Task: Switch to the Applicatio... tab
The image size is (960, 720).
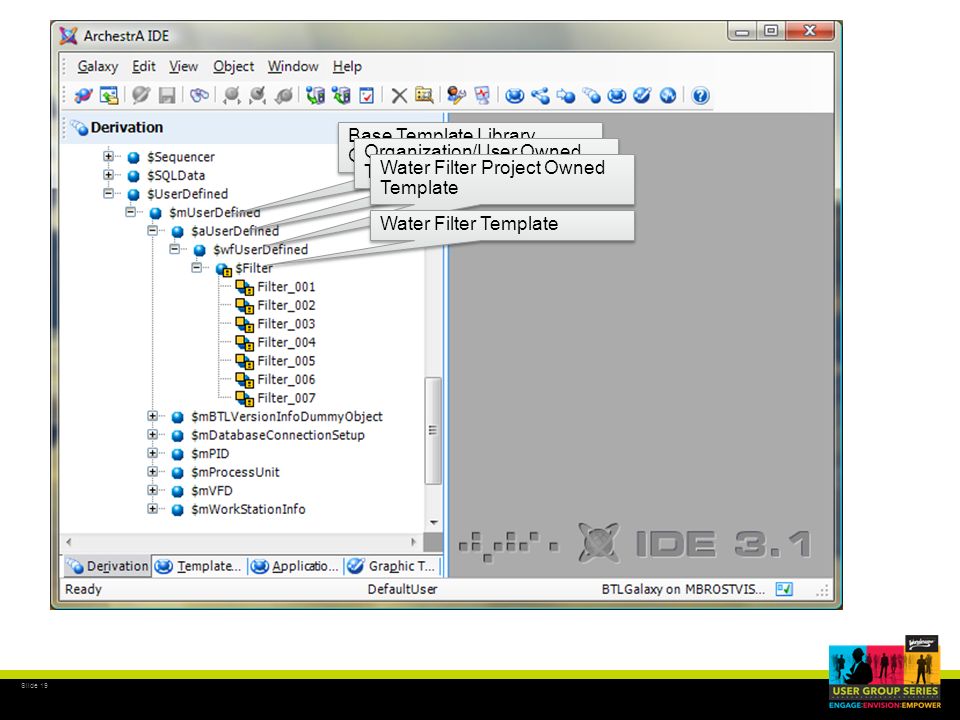Action: [295, 566]
